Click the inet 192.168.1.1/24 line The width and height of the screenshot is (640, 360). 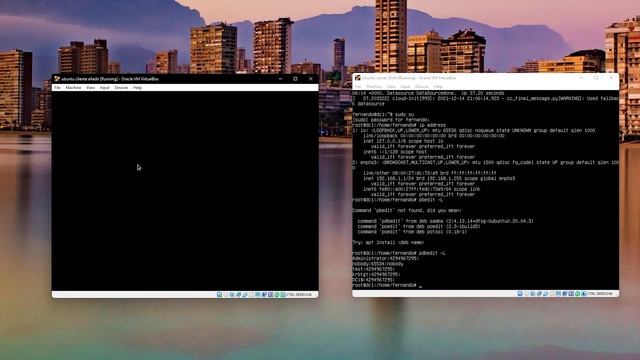[x=439, y=178]
